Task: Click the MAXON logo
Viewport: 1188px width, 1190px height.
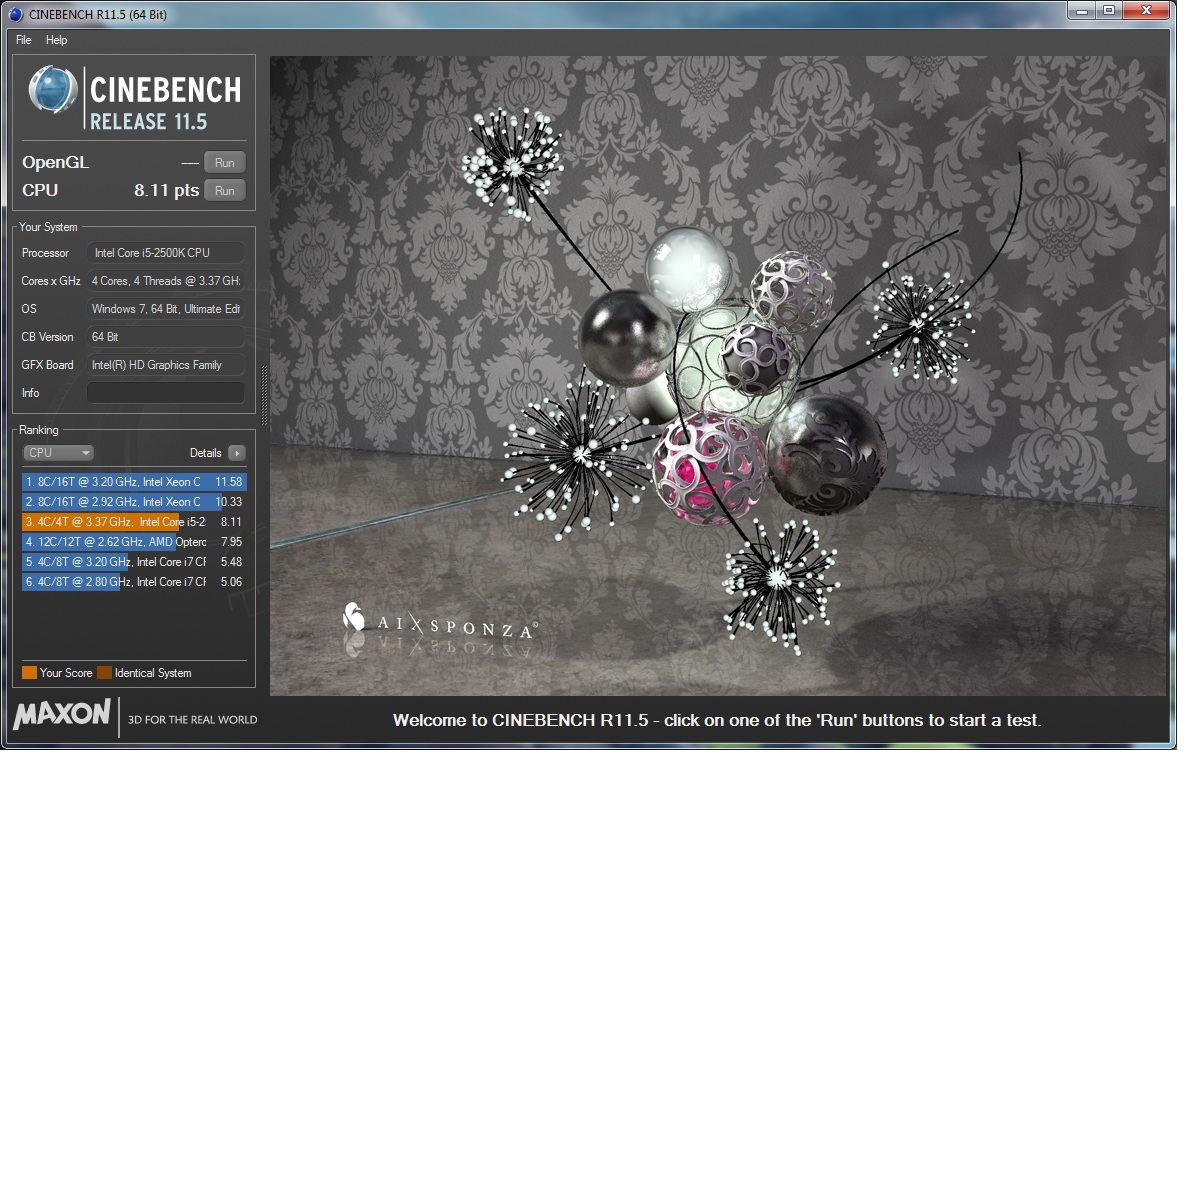Action: (x=62, y=713)
